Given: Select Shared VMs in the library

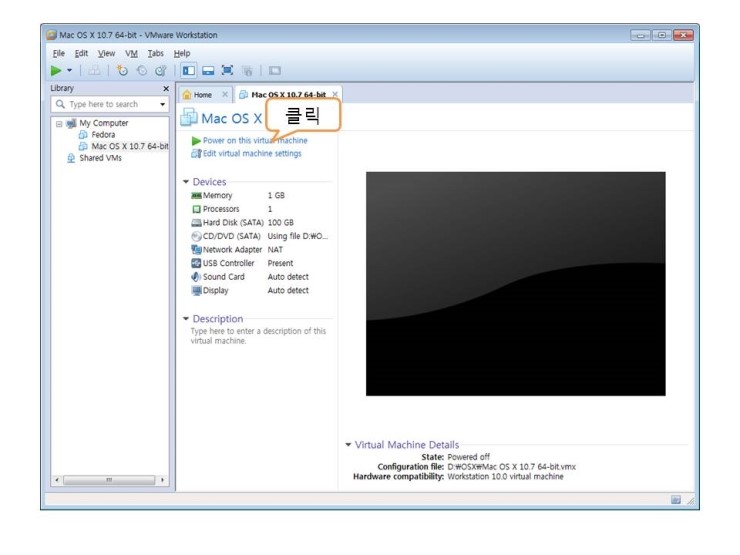Looking at the screenshot, I should (x=100, y=157).
